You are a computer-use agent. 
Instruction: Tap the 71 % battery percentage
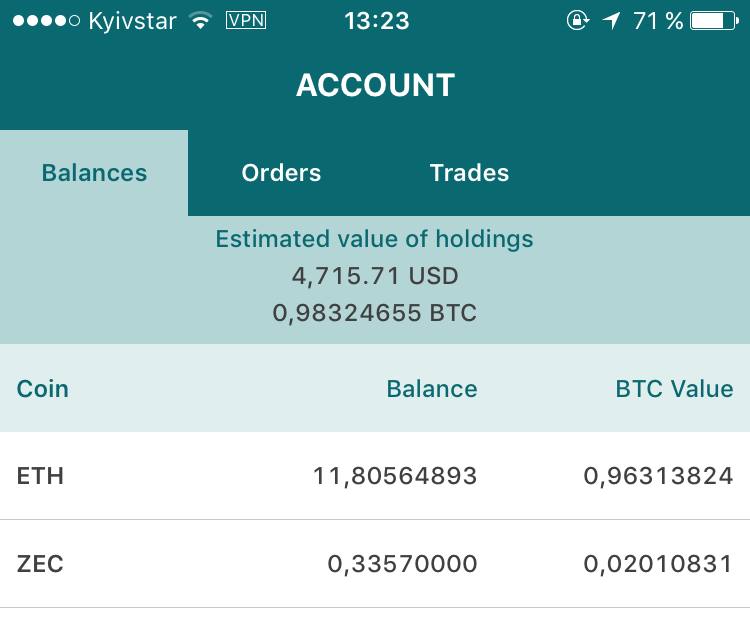click(x=658, y=21)
